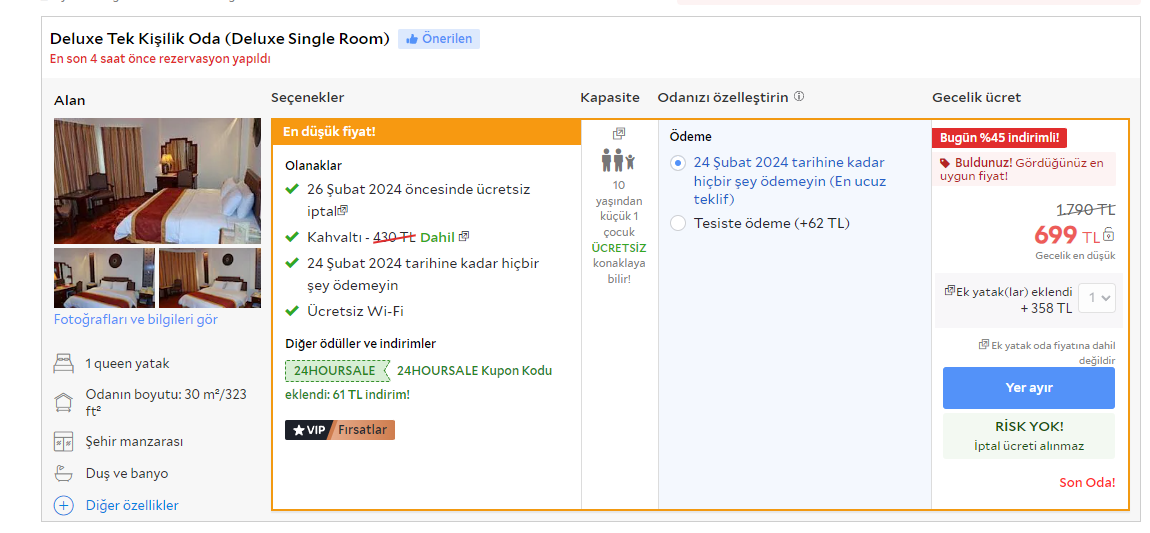The height and width of the screenshot is (533, 1150).
Task: Click the capacity people icon
Action: coord(619,159)
